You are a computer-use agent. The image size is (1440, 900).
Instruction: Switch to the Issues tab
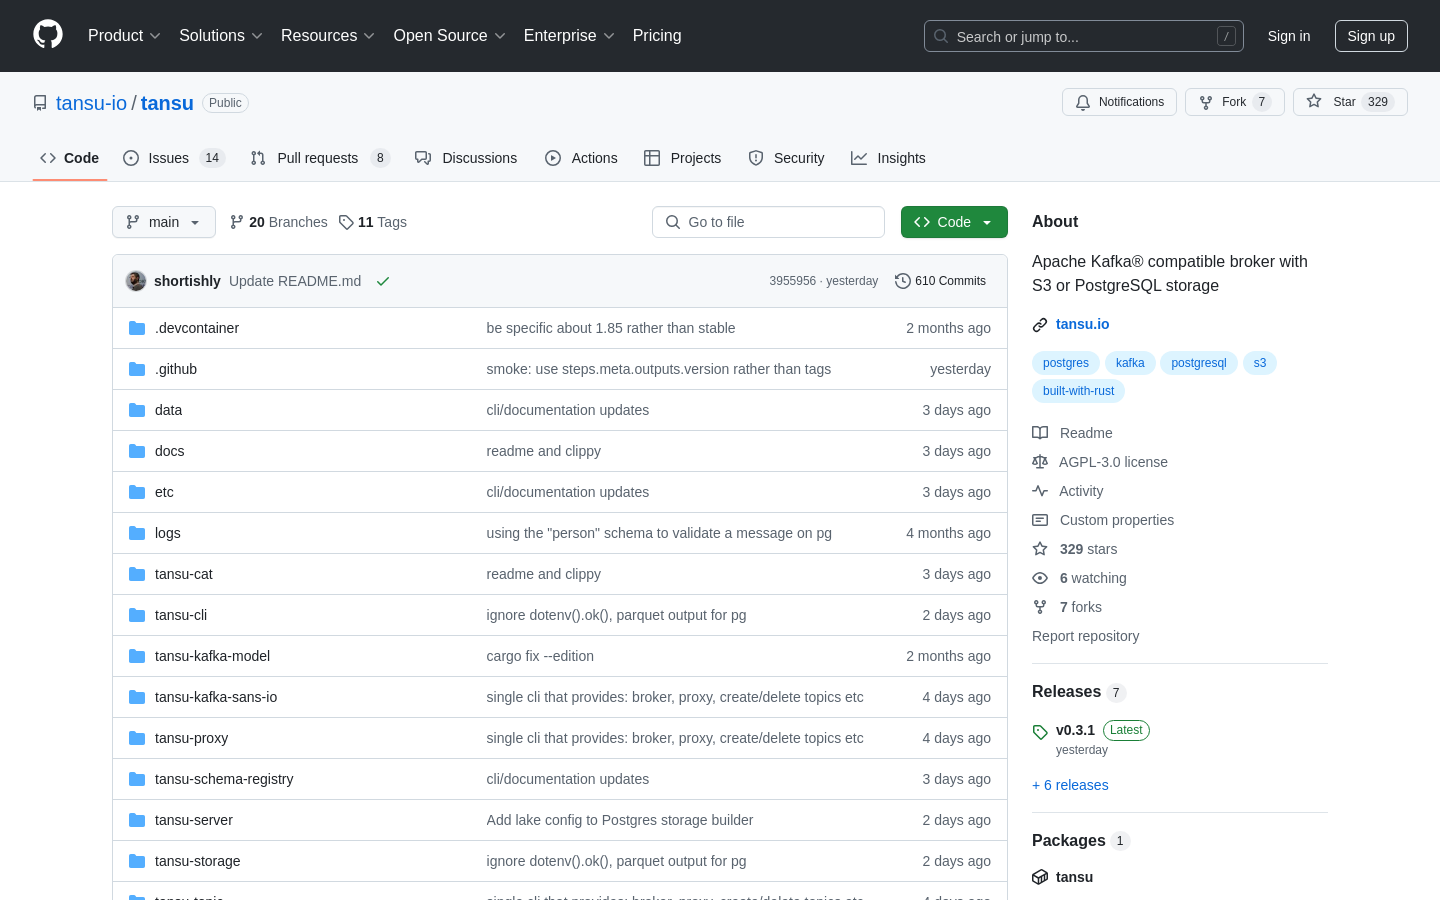pyautogui.click(x=174, y=158)
